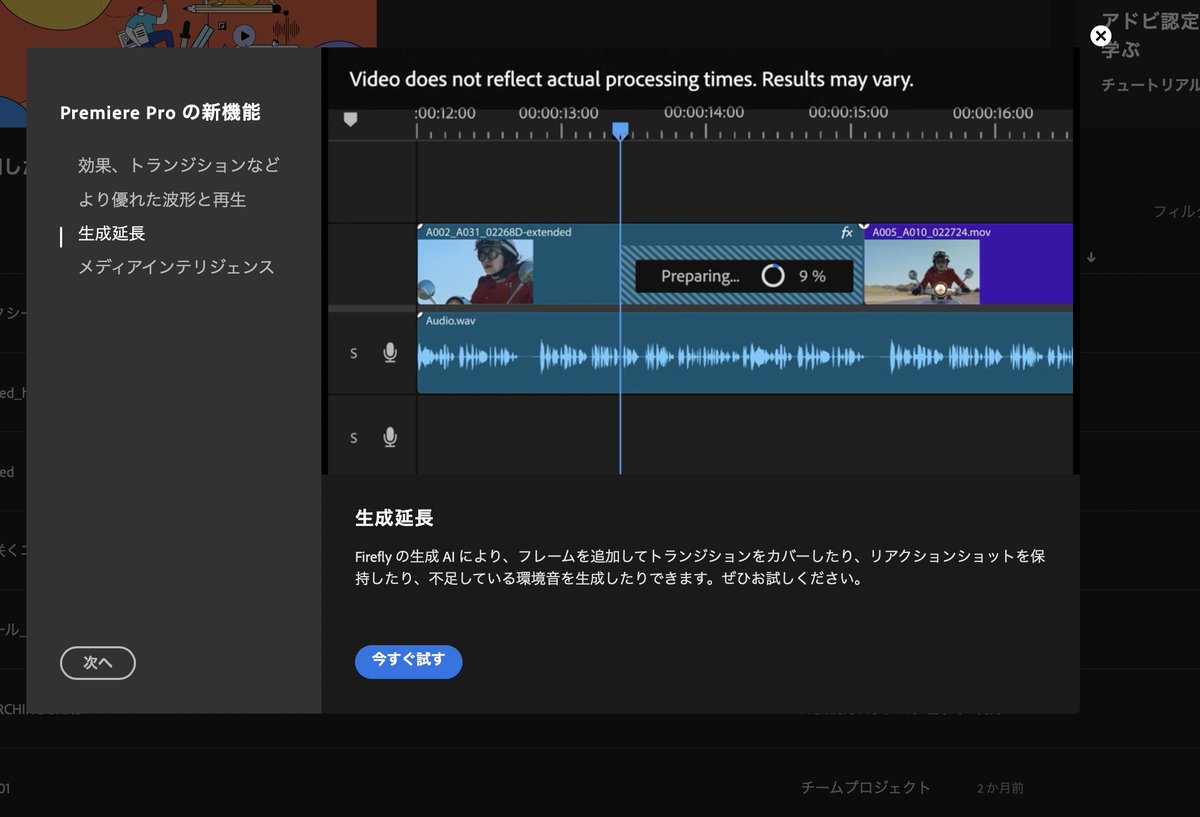The height and width of the screenshot is (817, 1200).
Task: Click チームプロジェクト in the background list
Action: (866, 787)
